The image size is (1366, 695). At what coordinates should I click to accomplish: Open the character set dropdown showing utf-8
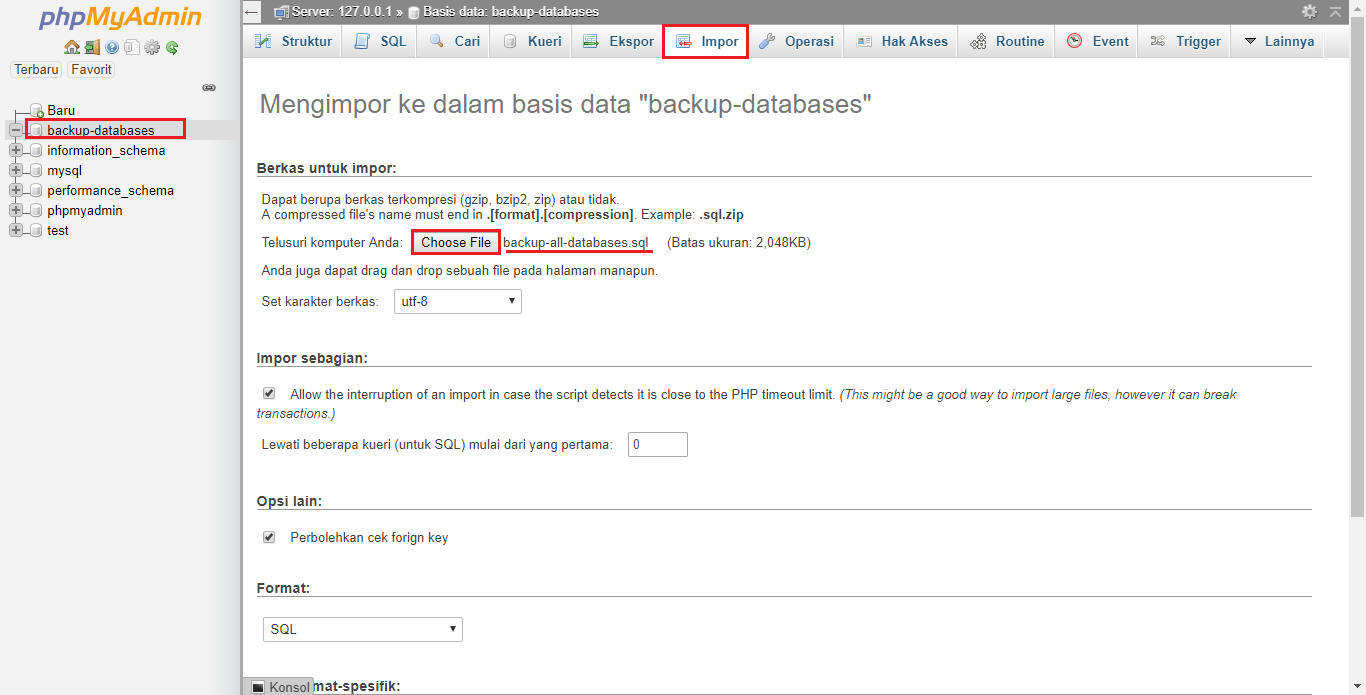click(457, 301)
